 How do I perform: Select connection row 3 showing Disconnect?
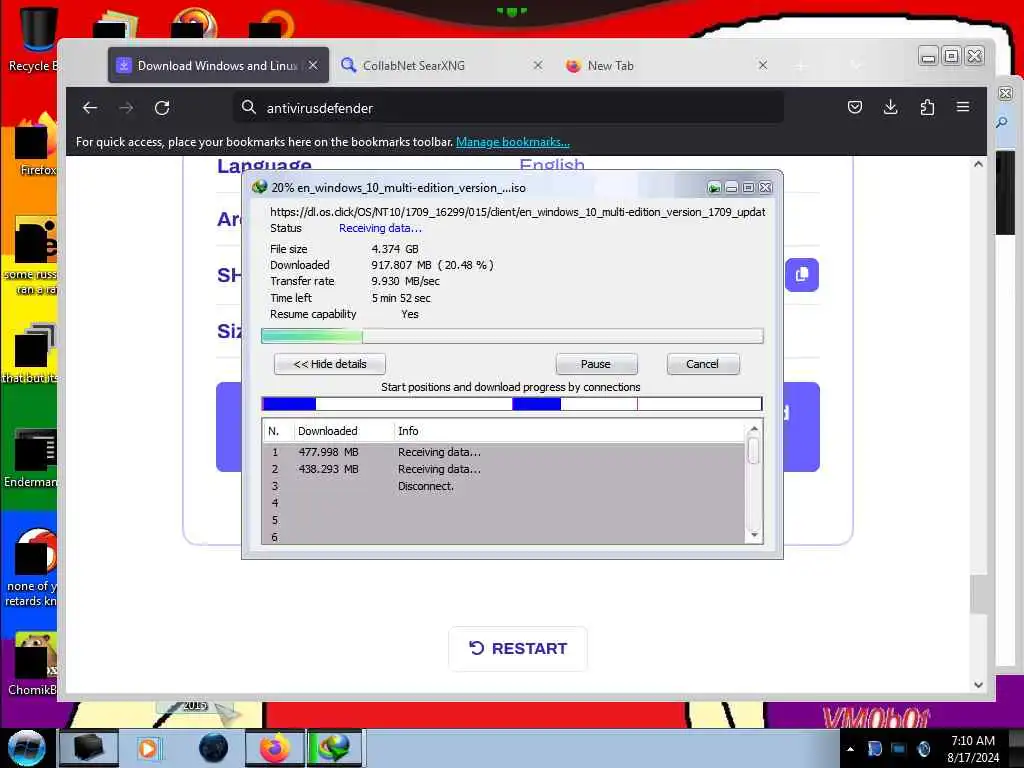503,486
